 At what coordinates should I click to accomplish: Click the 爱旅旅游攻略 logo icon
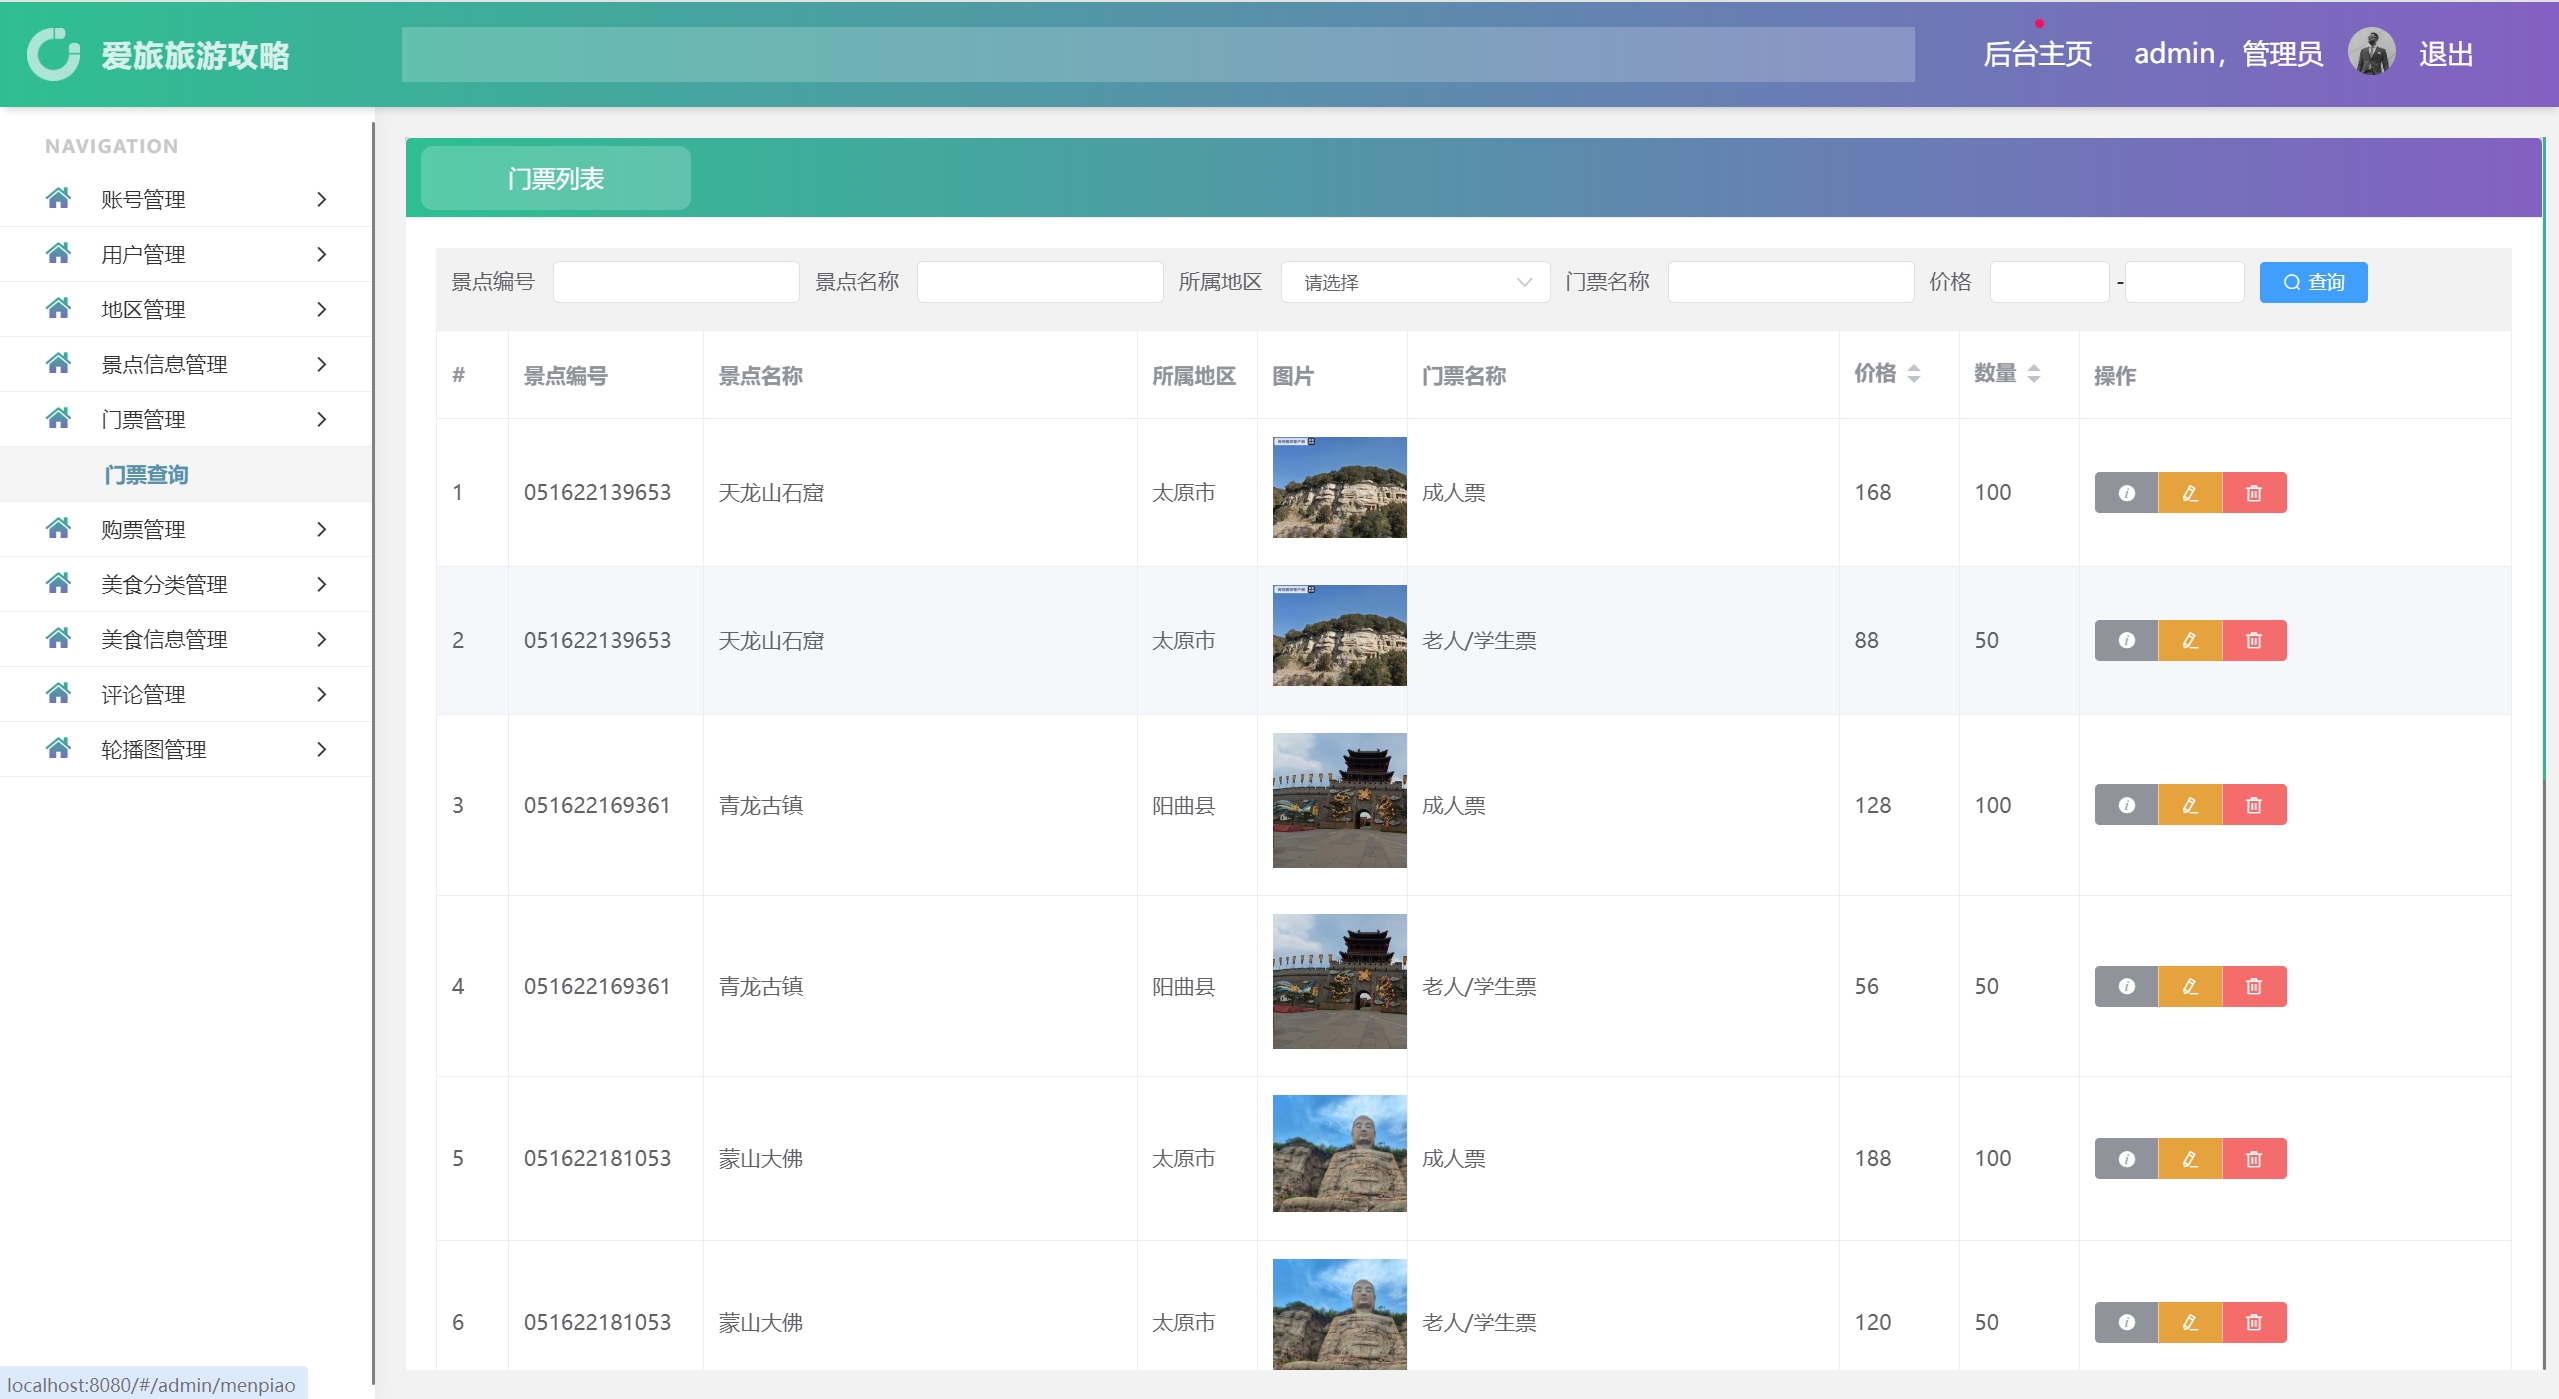point(53,54)
